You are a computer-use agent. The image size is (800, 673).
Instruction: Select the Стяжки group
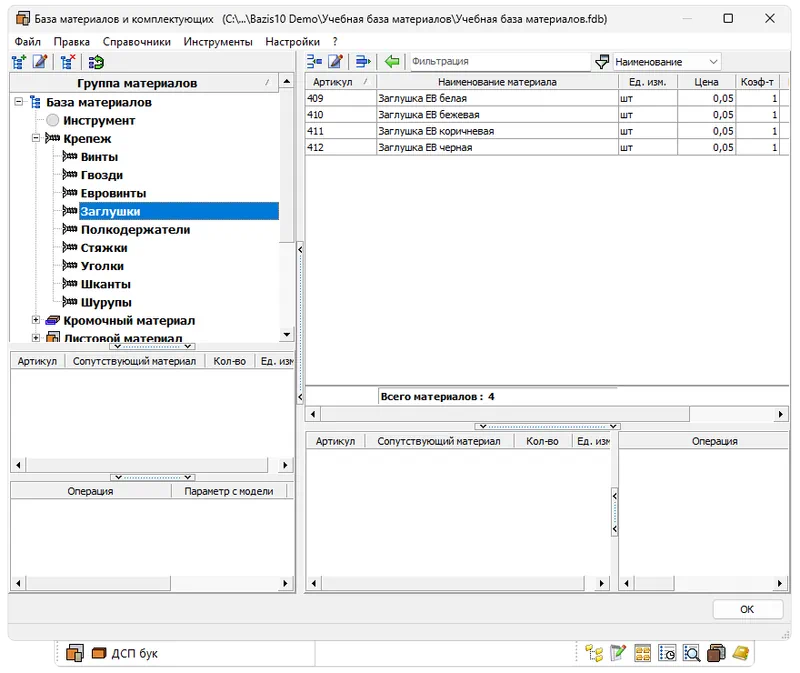[x=104, y=248]
